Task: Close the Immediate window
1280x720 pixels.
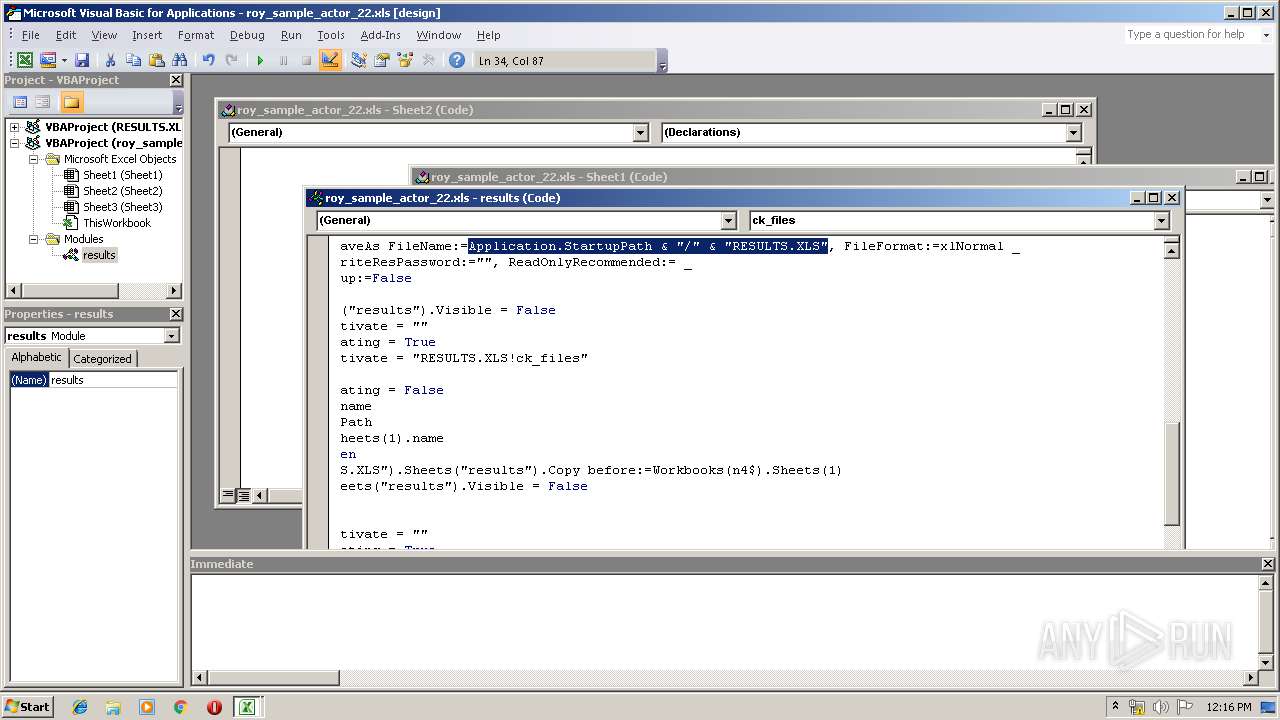Action: tap(1268, 564)
